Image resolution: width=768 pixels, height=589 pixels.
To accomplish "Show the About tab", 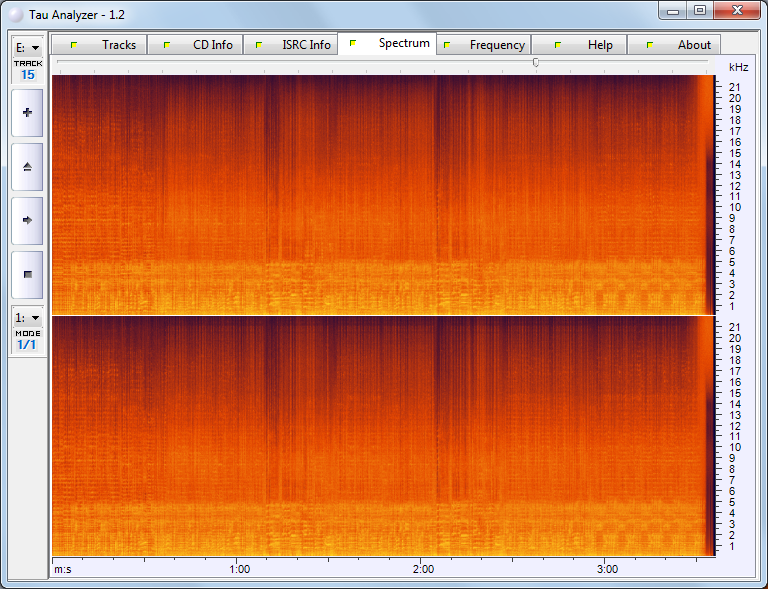I will (675, 45).
